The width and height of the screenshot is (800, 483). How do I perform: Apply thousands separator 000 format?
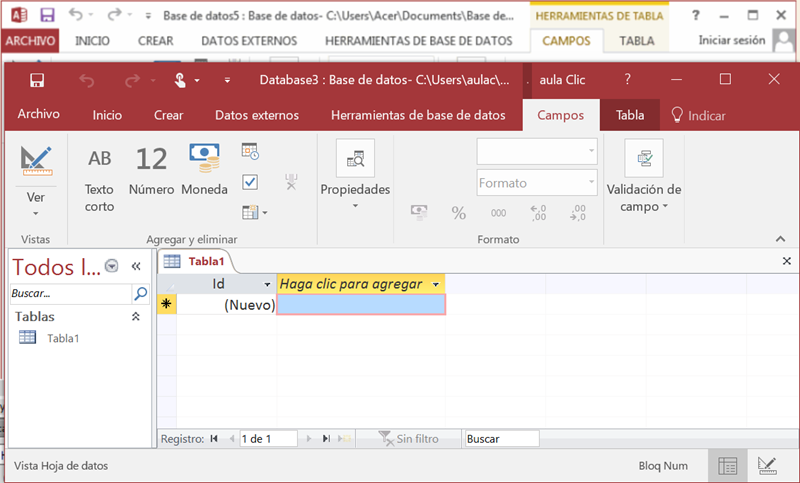tap(498, 213)
